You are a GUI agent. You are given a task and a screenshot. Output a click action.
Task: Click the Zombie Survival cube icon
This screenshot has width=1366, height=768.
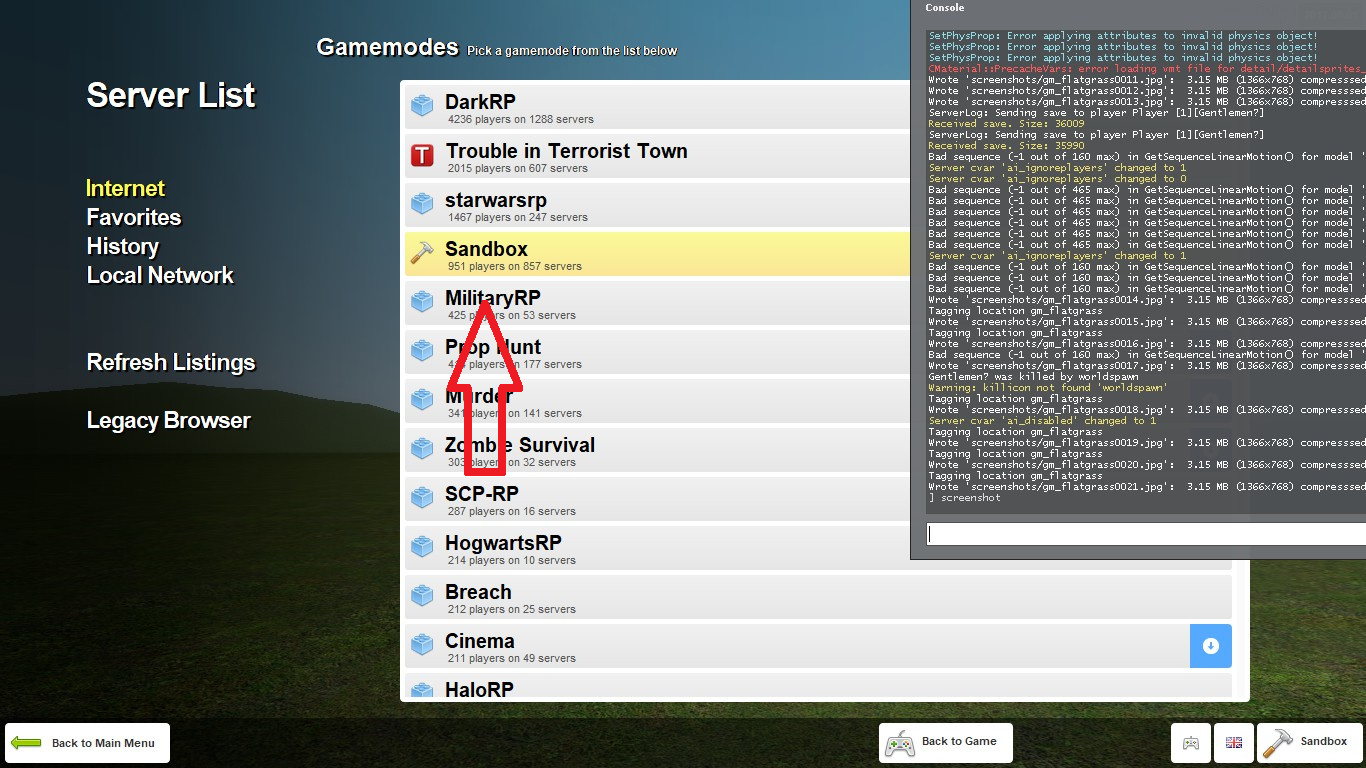[422, 449]
